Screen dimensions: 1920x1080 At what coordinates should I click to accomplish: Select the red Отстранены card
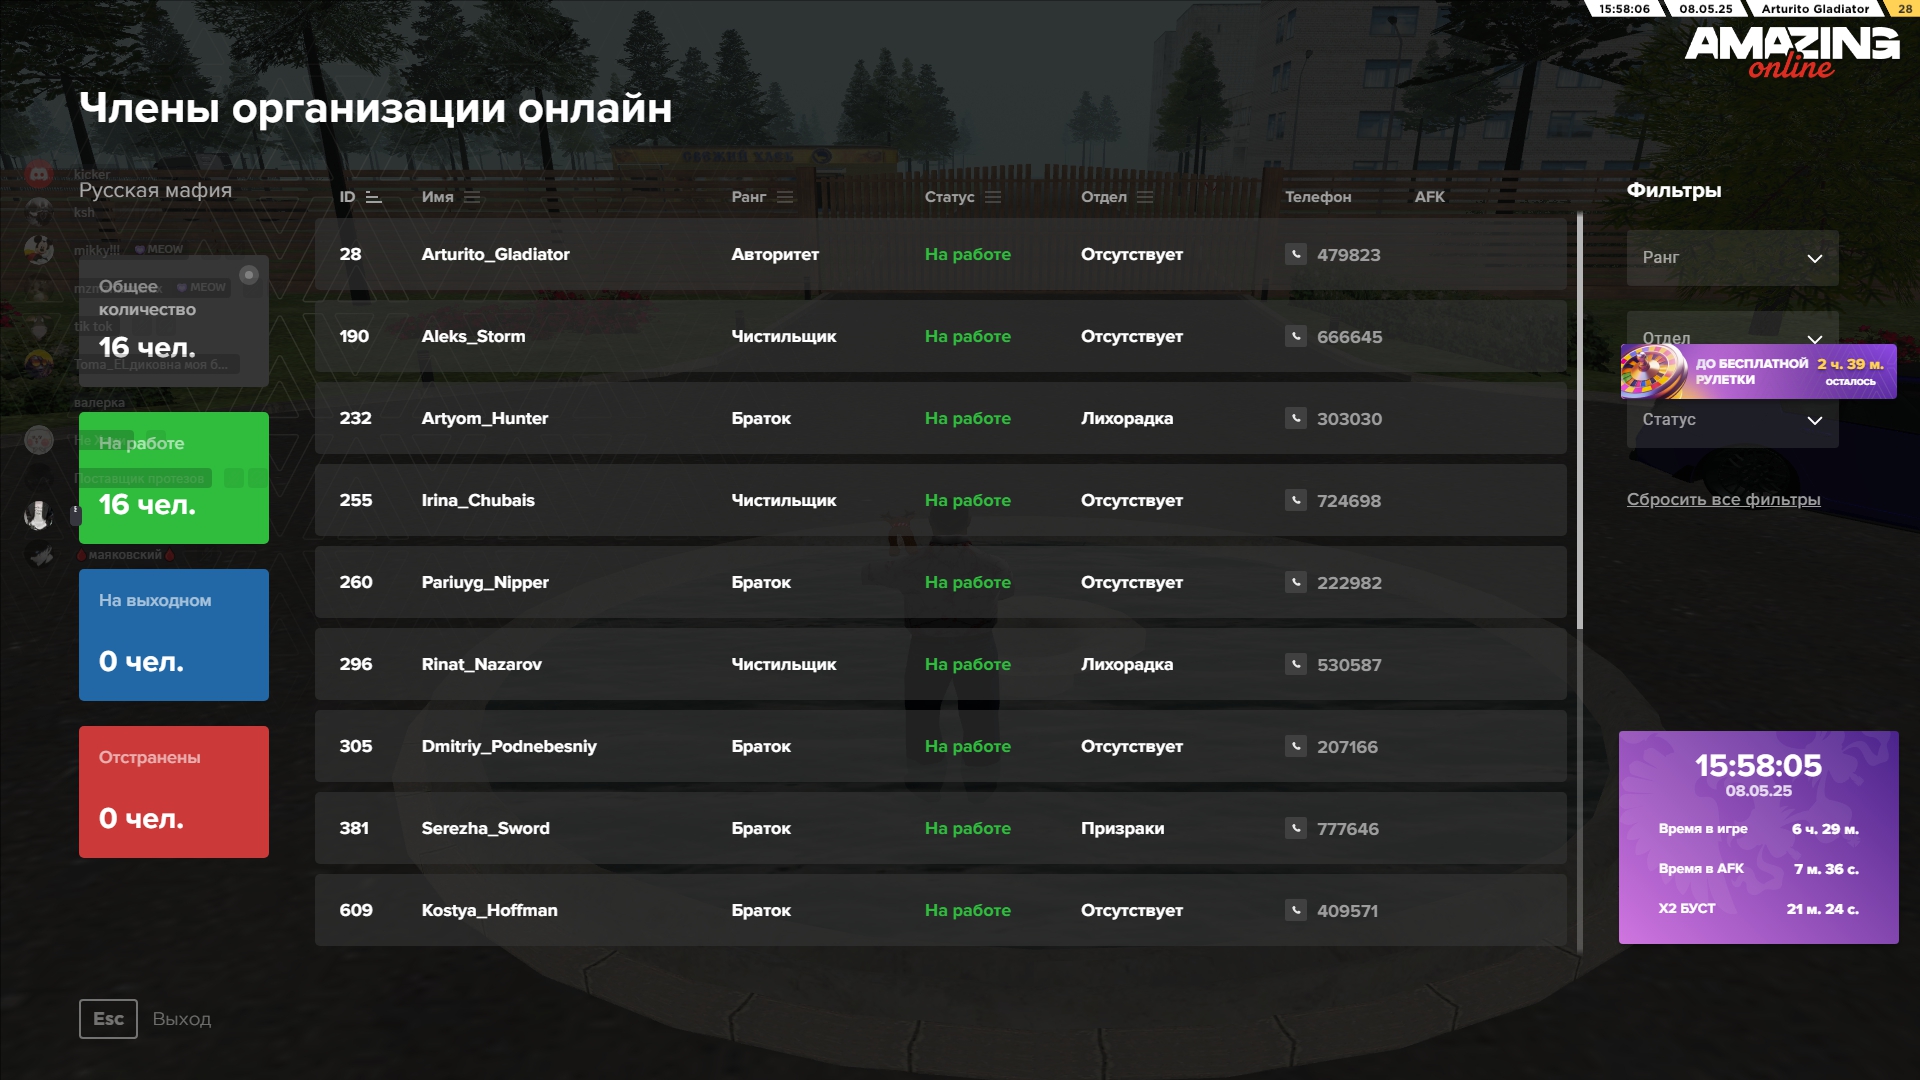(x=173, y=792)
